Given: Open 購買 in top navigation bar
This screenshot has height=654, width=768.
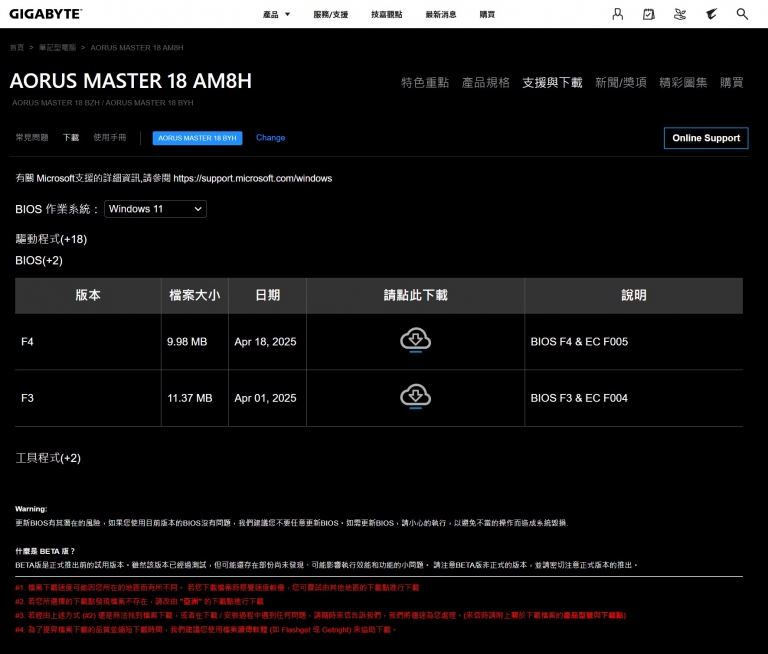Looking at the screenshot, I should (x=487, y=15).
